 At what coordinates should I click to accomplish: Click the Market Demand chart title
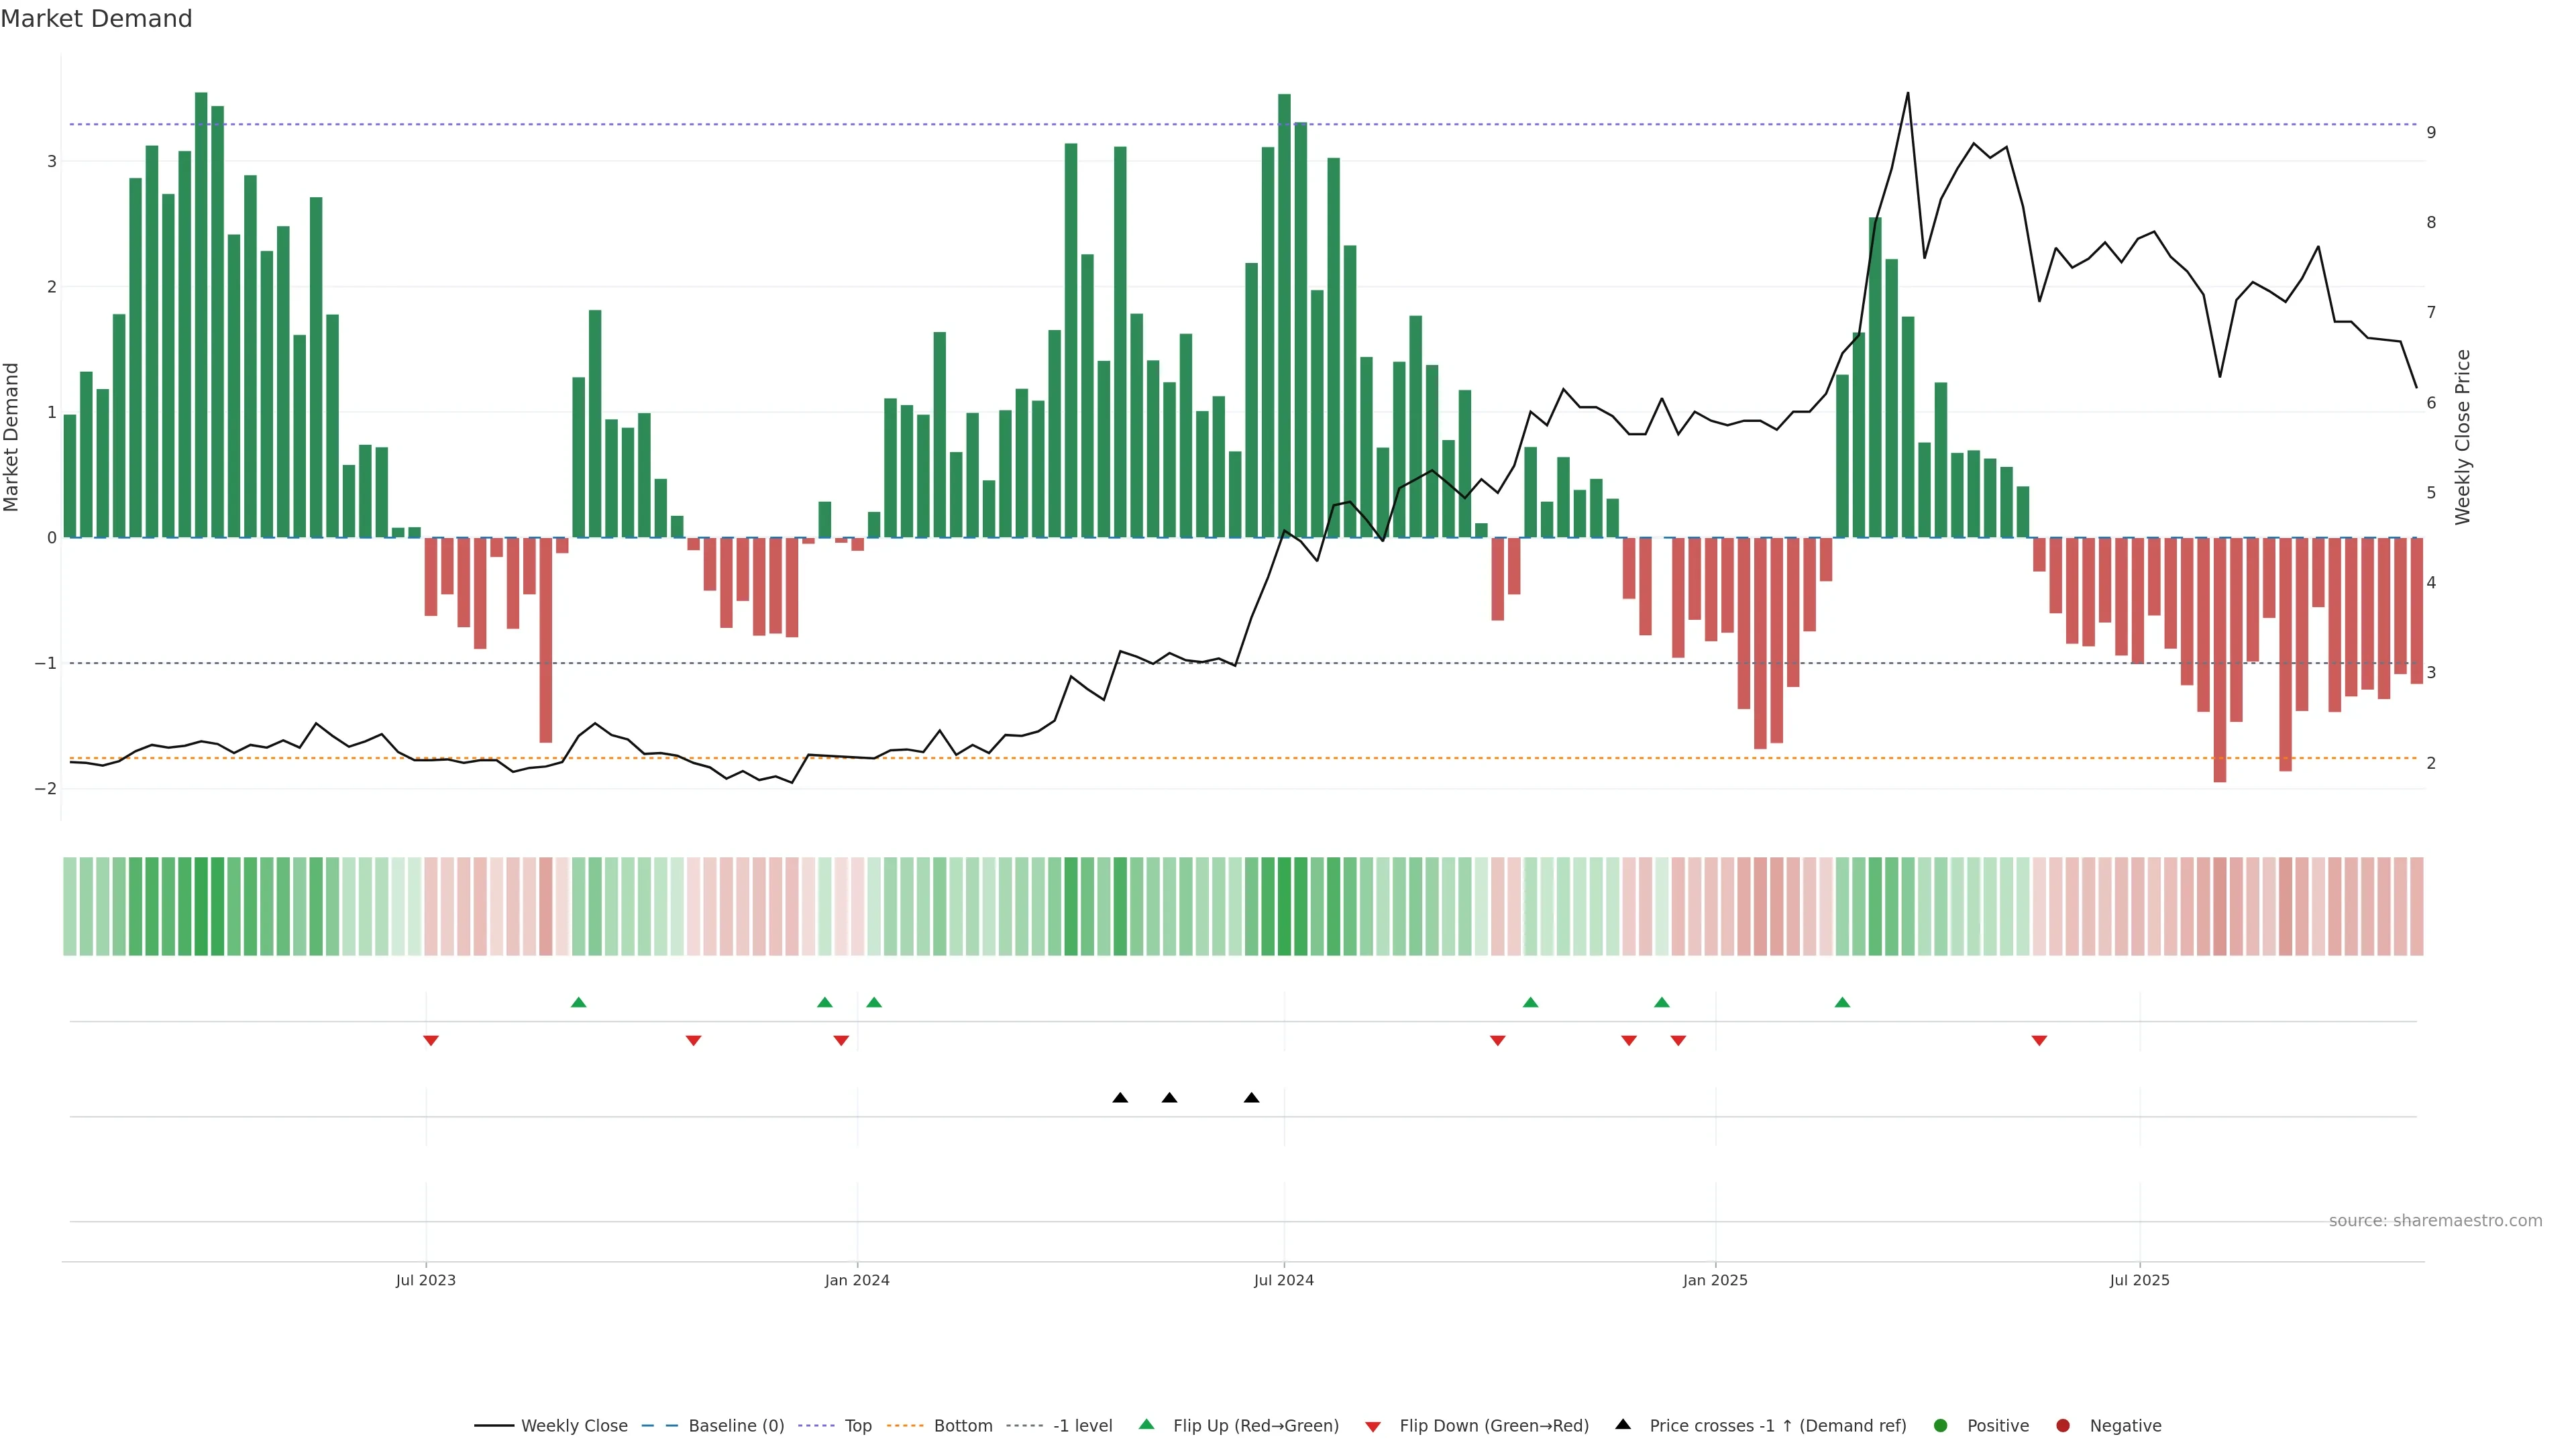coord(96,19)
